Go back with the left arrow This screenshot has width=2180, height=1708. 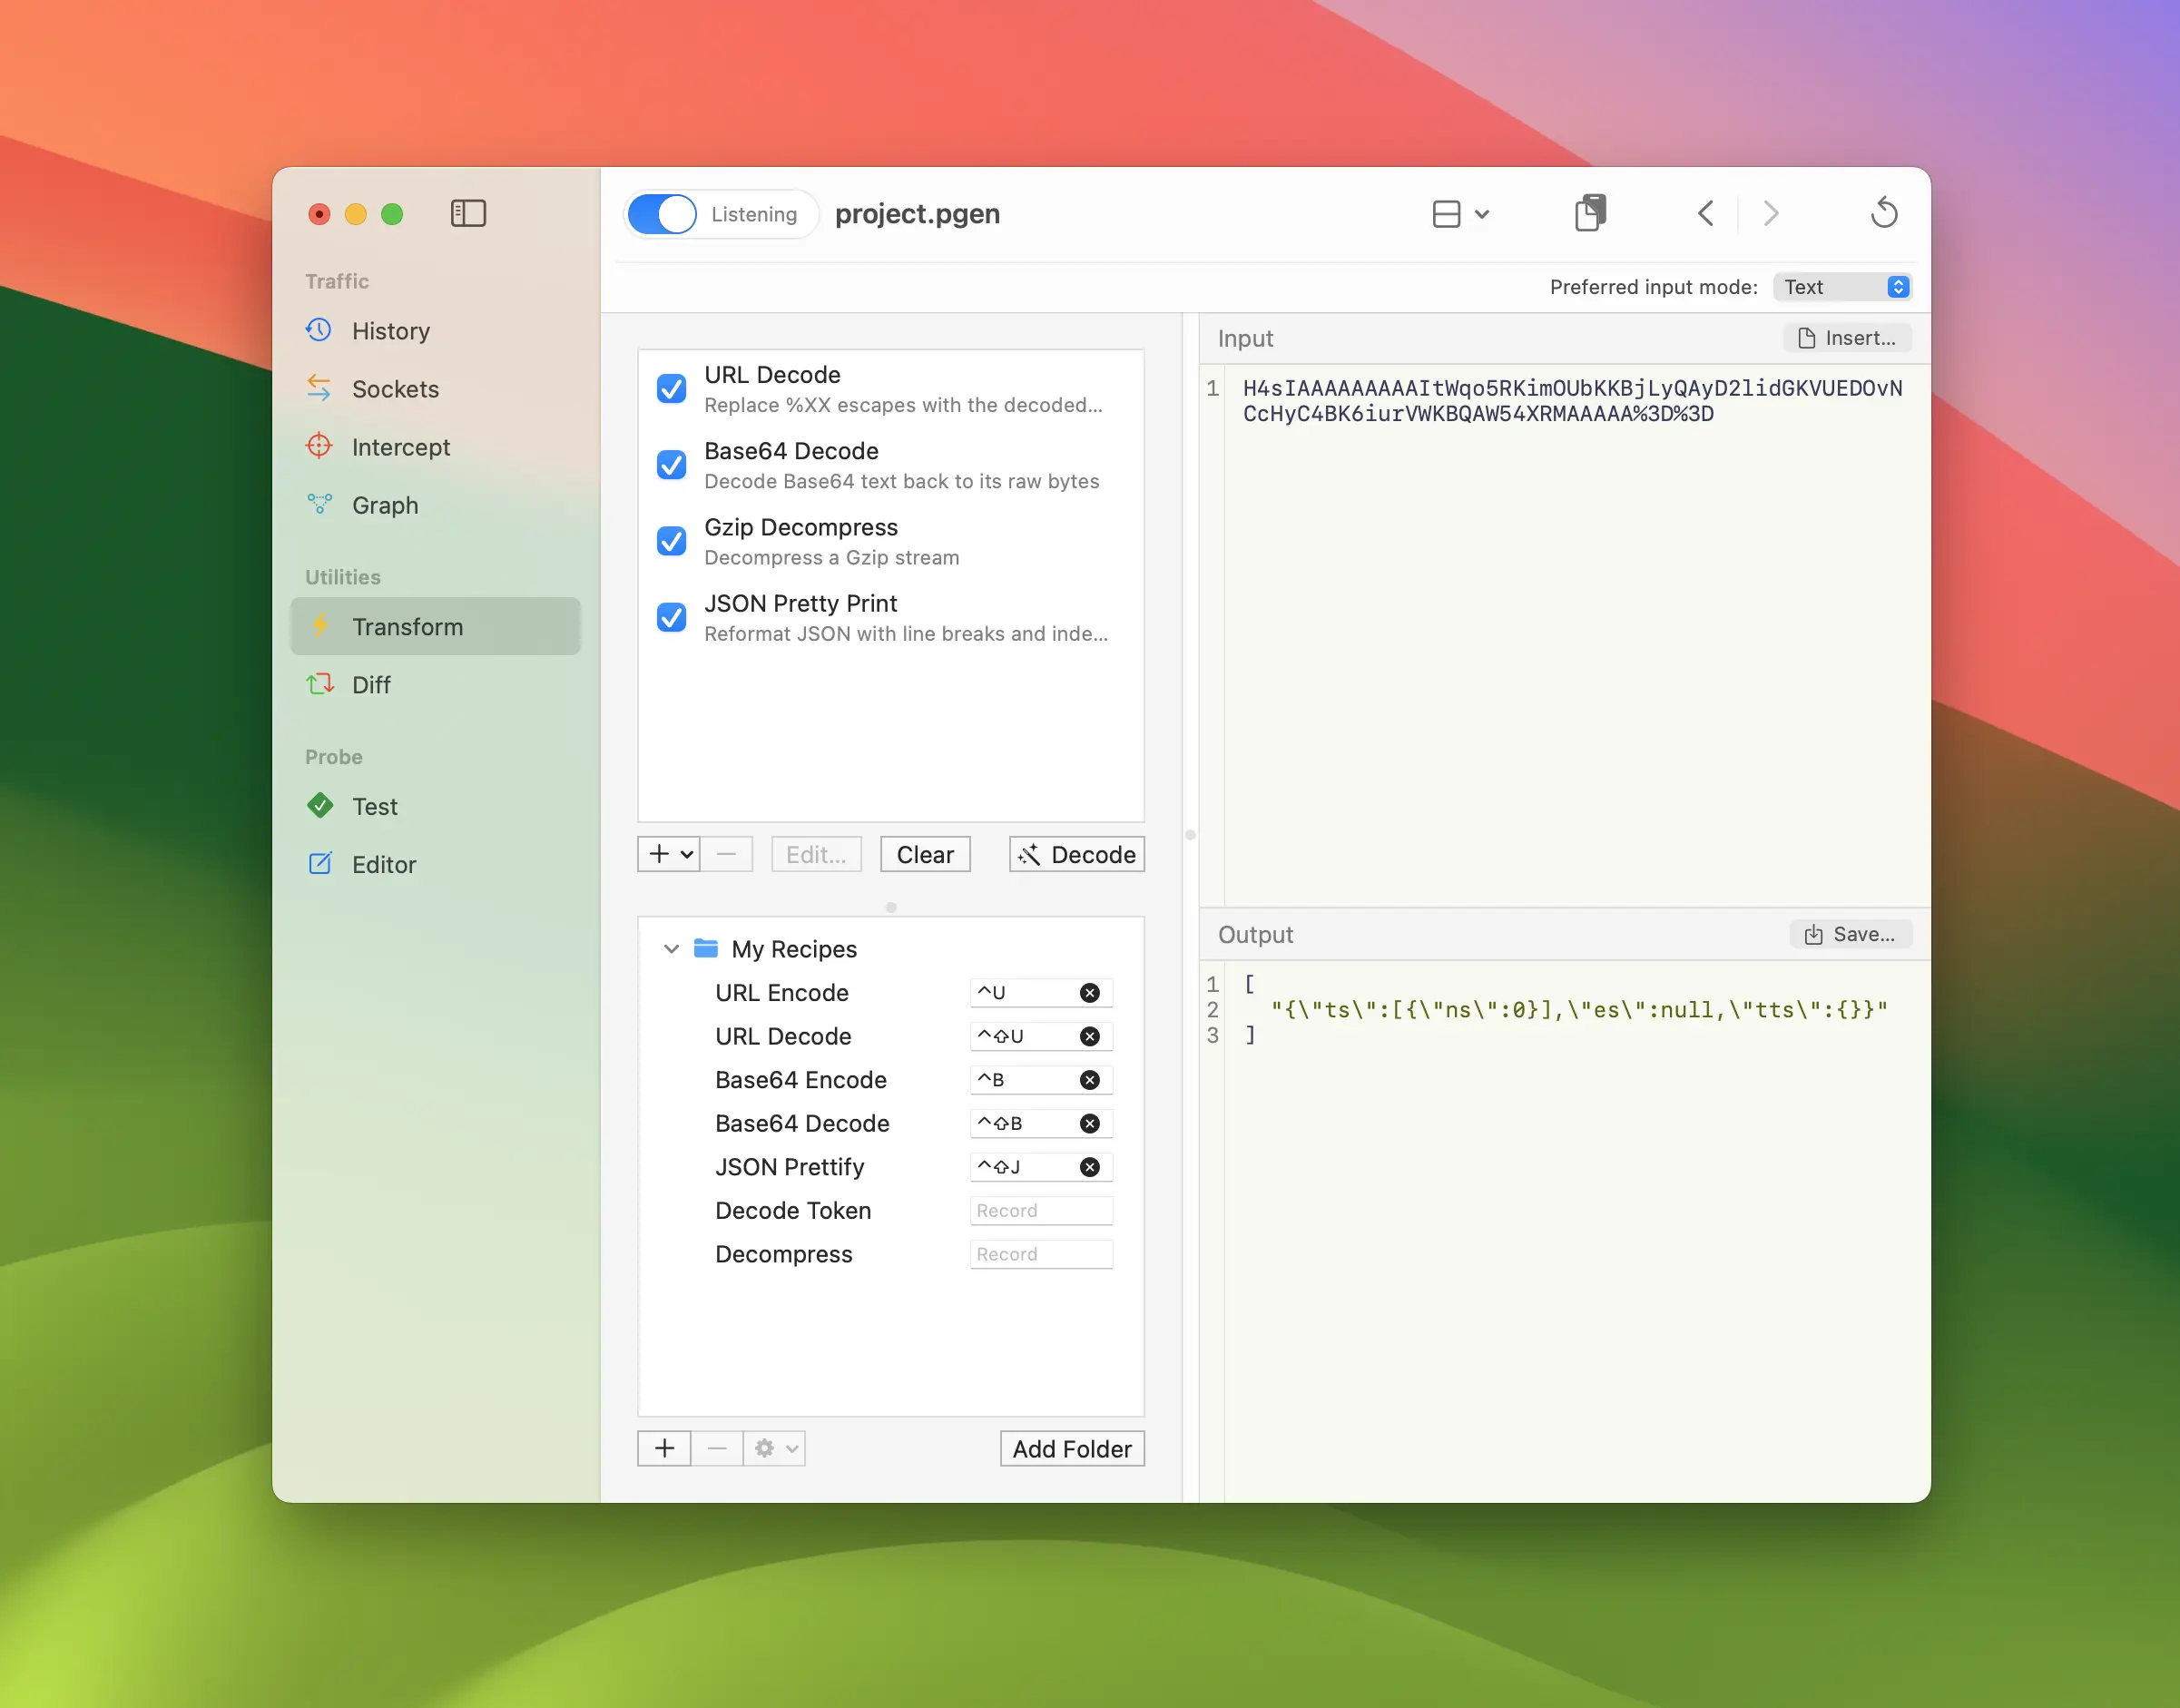1706,213
